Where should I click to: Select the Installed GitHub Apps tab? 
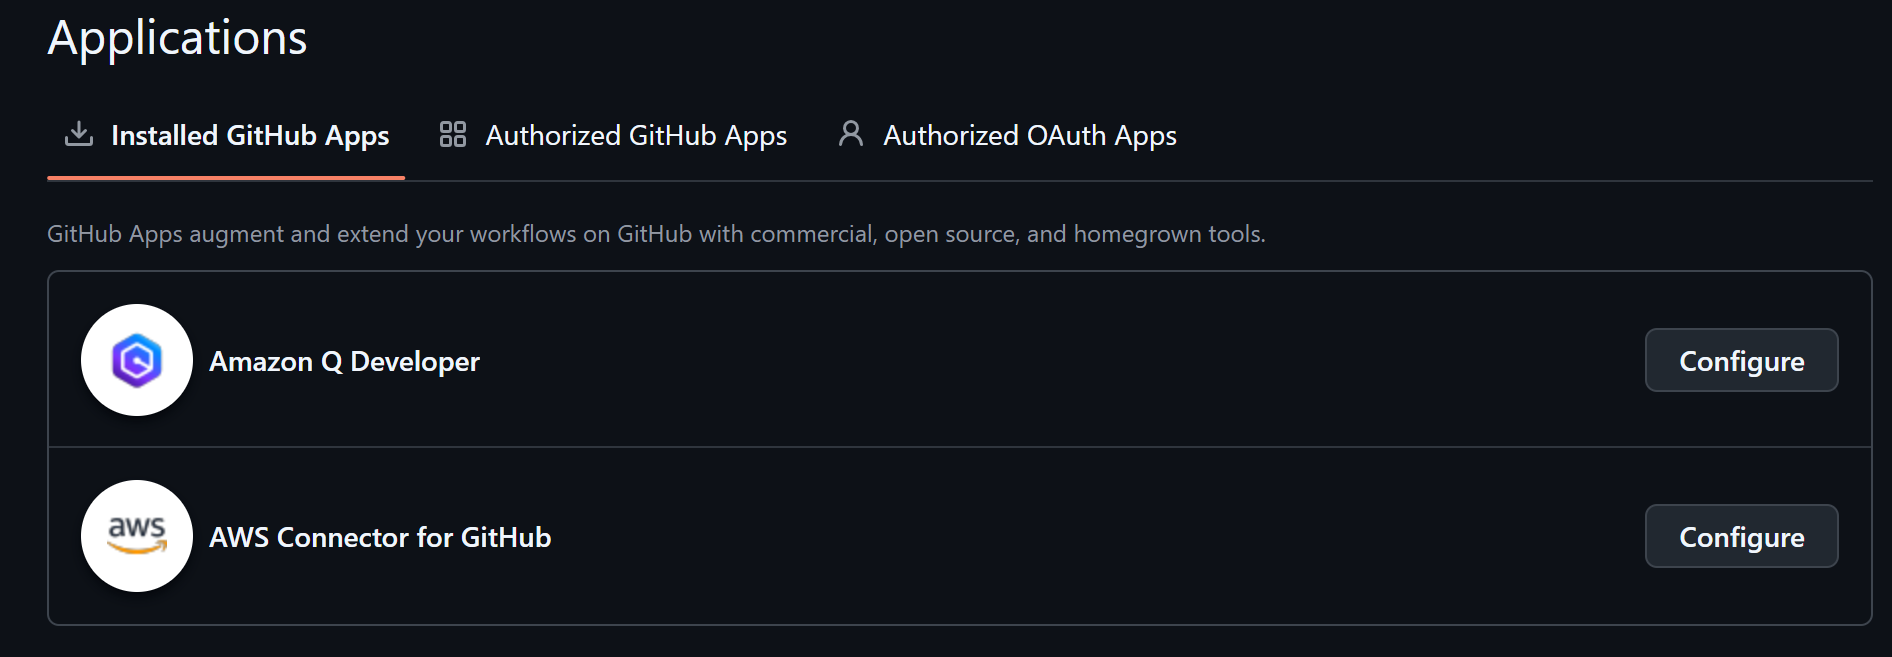click(x=250, y=135)
